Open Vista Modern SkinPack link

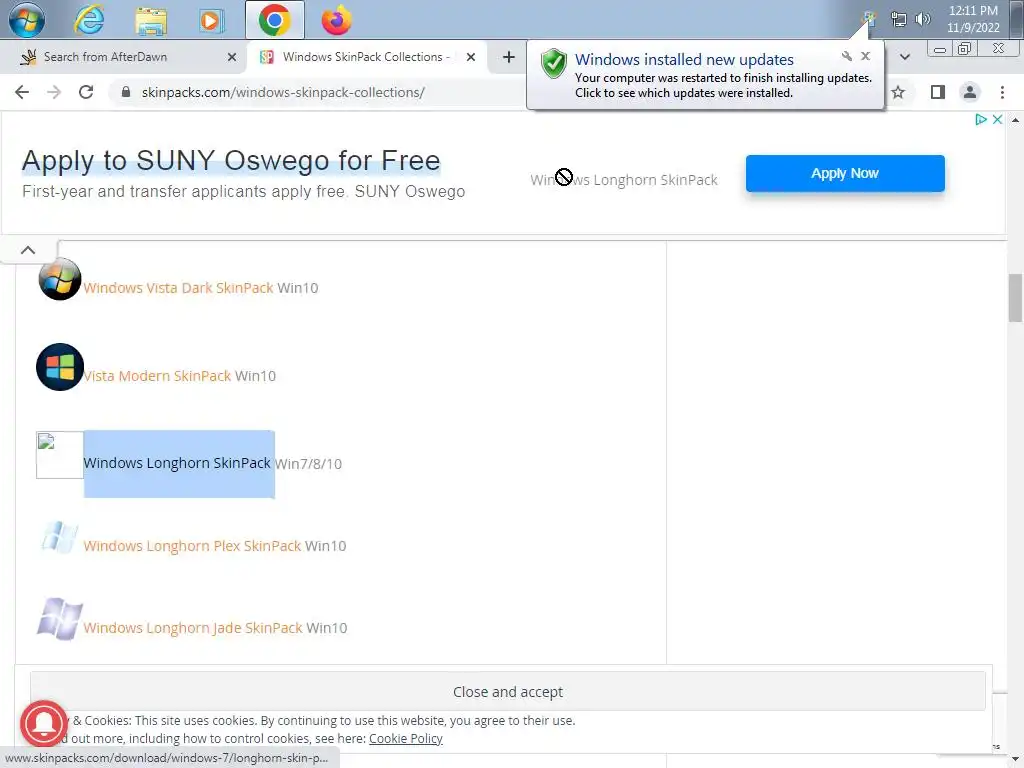coord(157,376)
